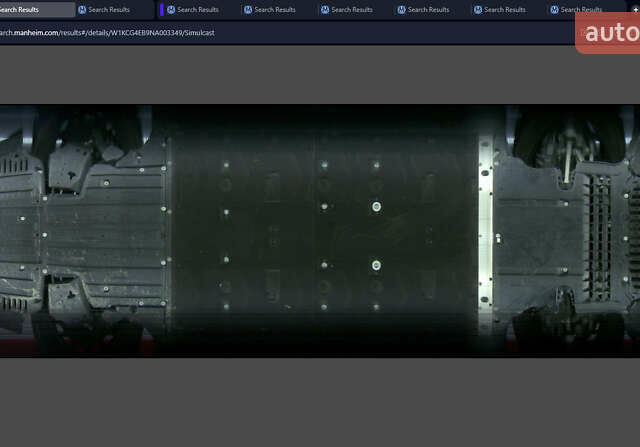Click the new tab plus button
The image size is (640, 447).
coord(634,9)
